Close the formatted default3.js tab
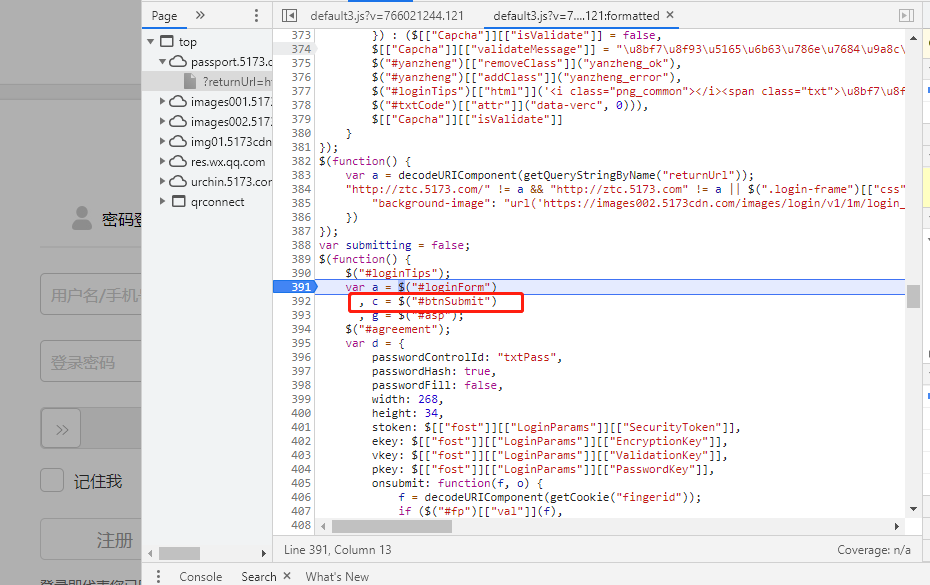Screen dimensions: 930x585 [x=670, y=15]
